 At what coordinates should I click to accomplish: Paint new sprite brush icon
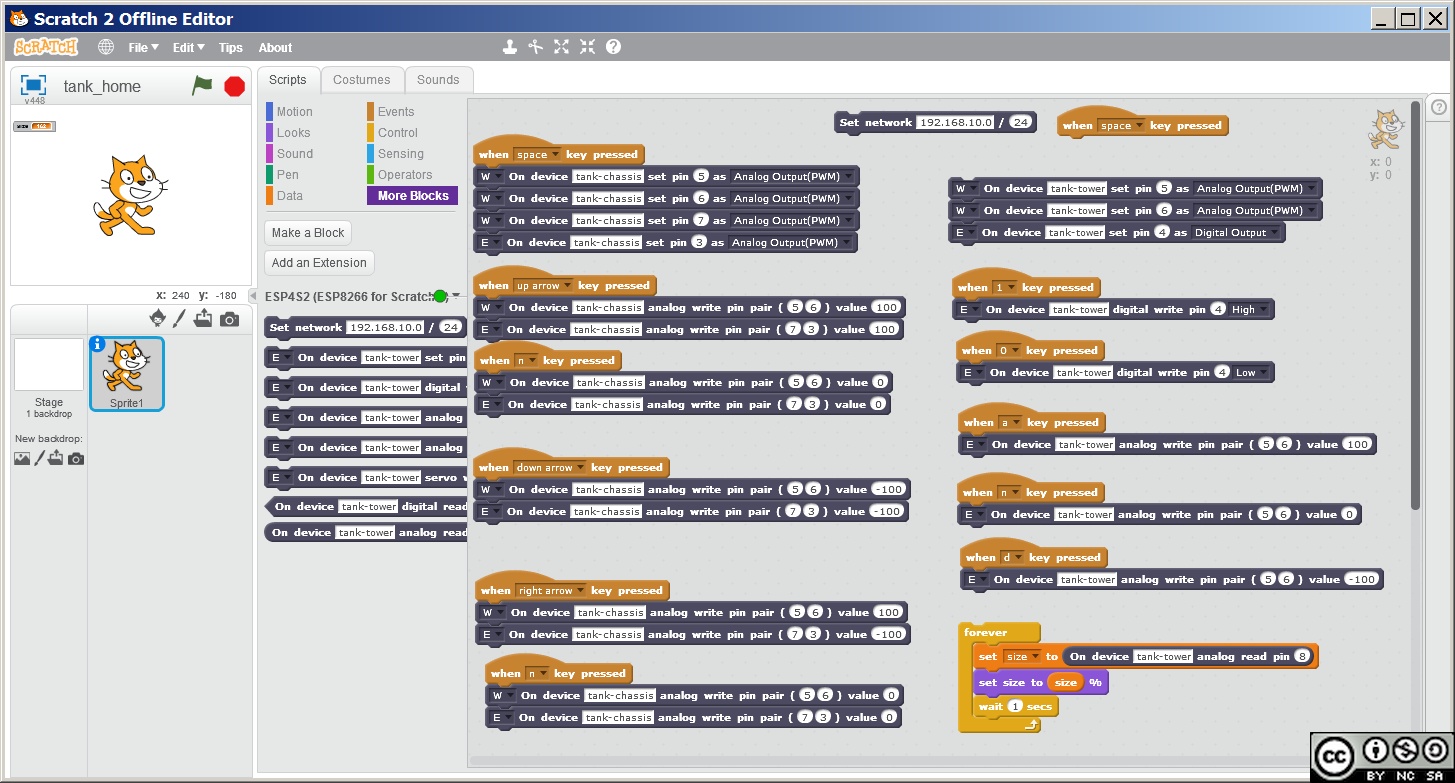coord(180,319)
